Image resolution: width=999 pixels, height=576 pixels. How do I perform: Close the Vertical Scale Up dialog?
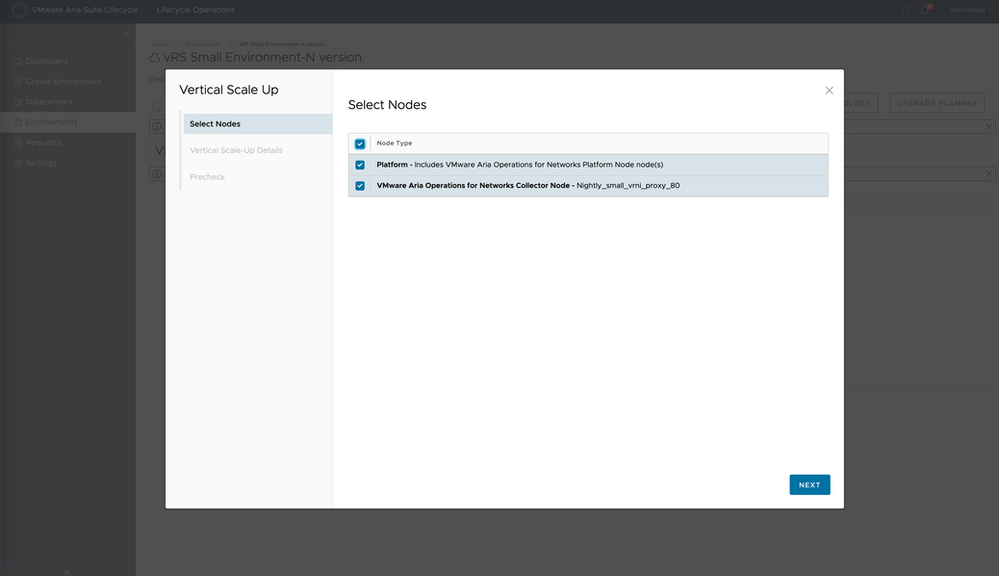[x=829, y=91]
